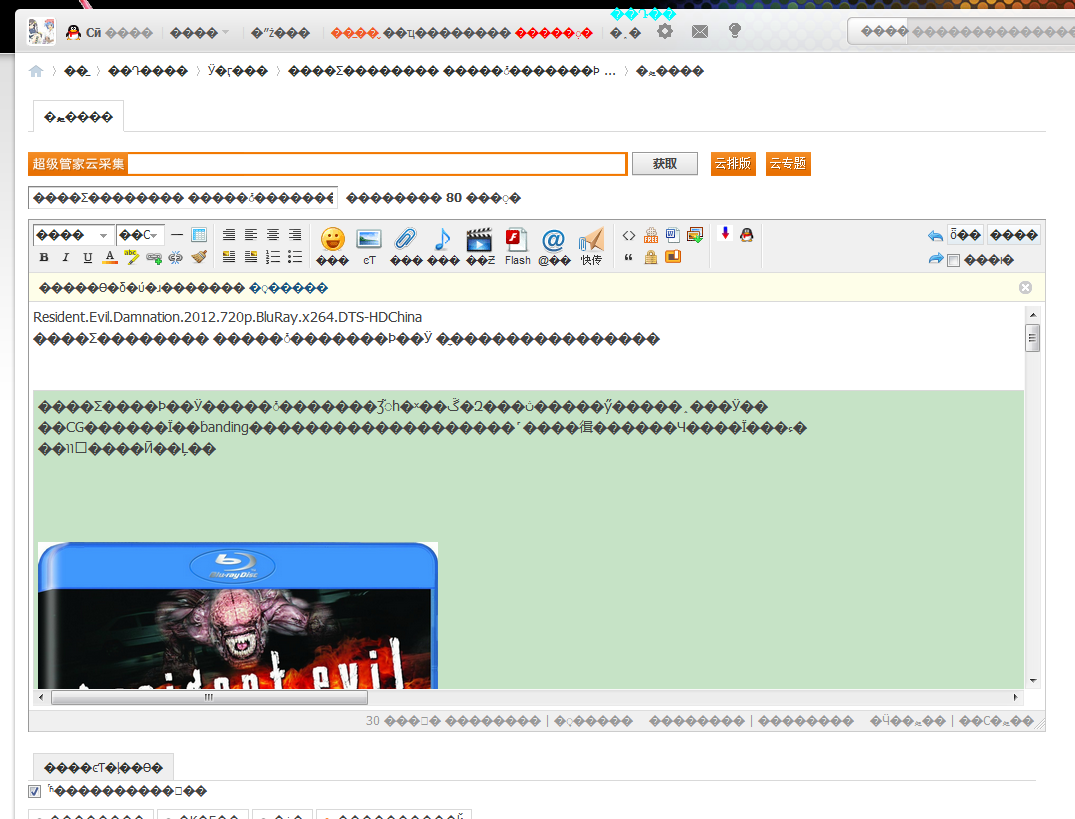Open settings with the gear icon
Image resolution: width=1075 pixels, height=819 pixels.
[x=664, y=32]
